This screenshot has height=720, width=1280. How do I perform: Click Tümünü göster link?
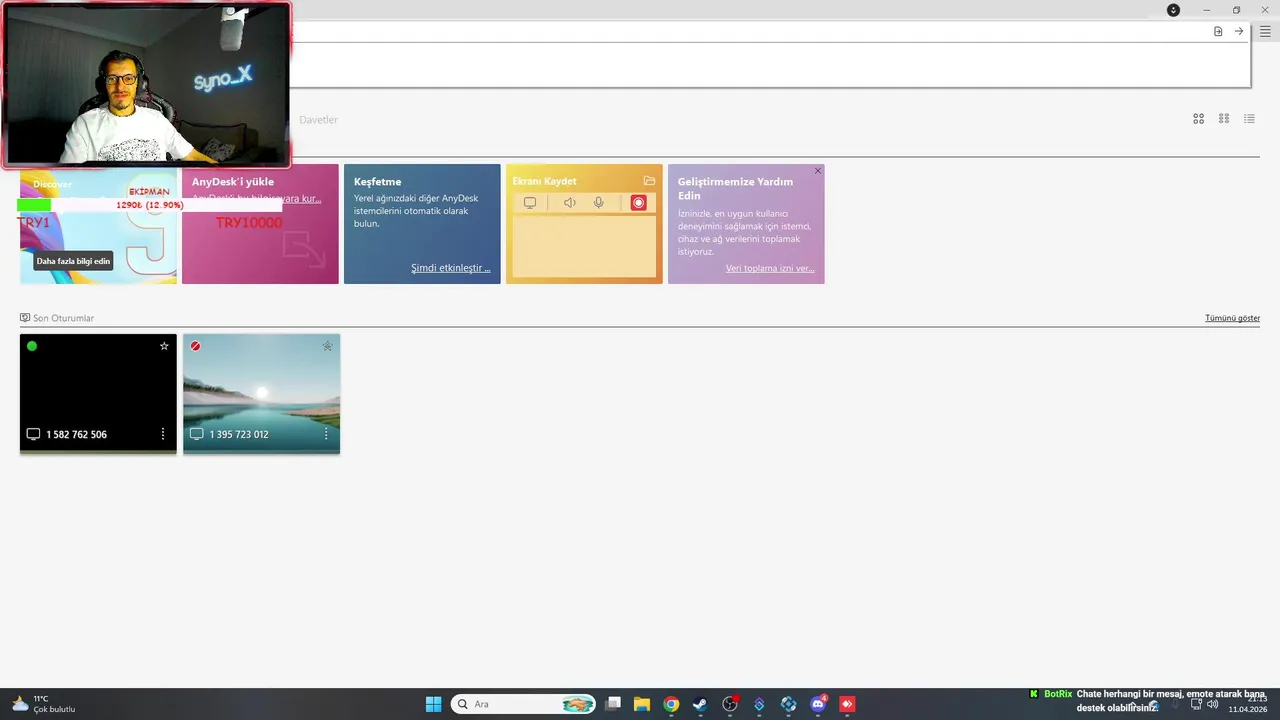tap(1232, 318)
